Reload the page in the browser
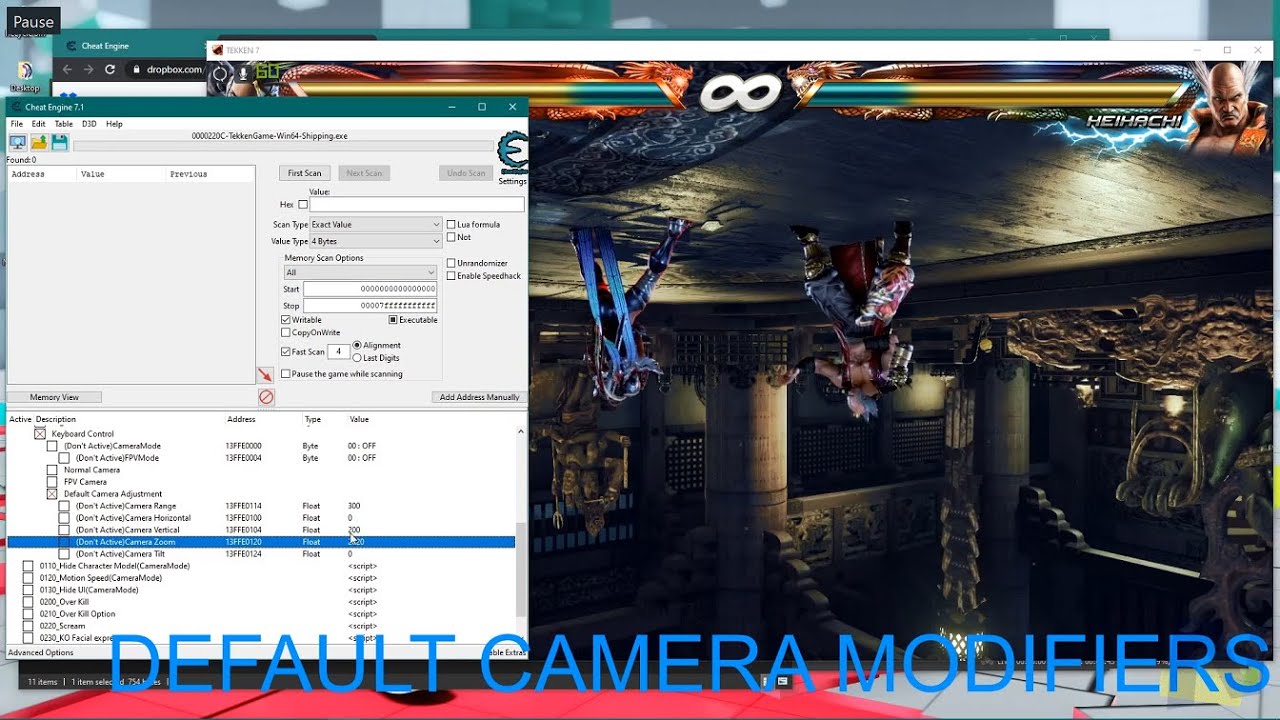Image resolution: width=1280 pixels, height=720 pixels. tap(110, 69)
